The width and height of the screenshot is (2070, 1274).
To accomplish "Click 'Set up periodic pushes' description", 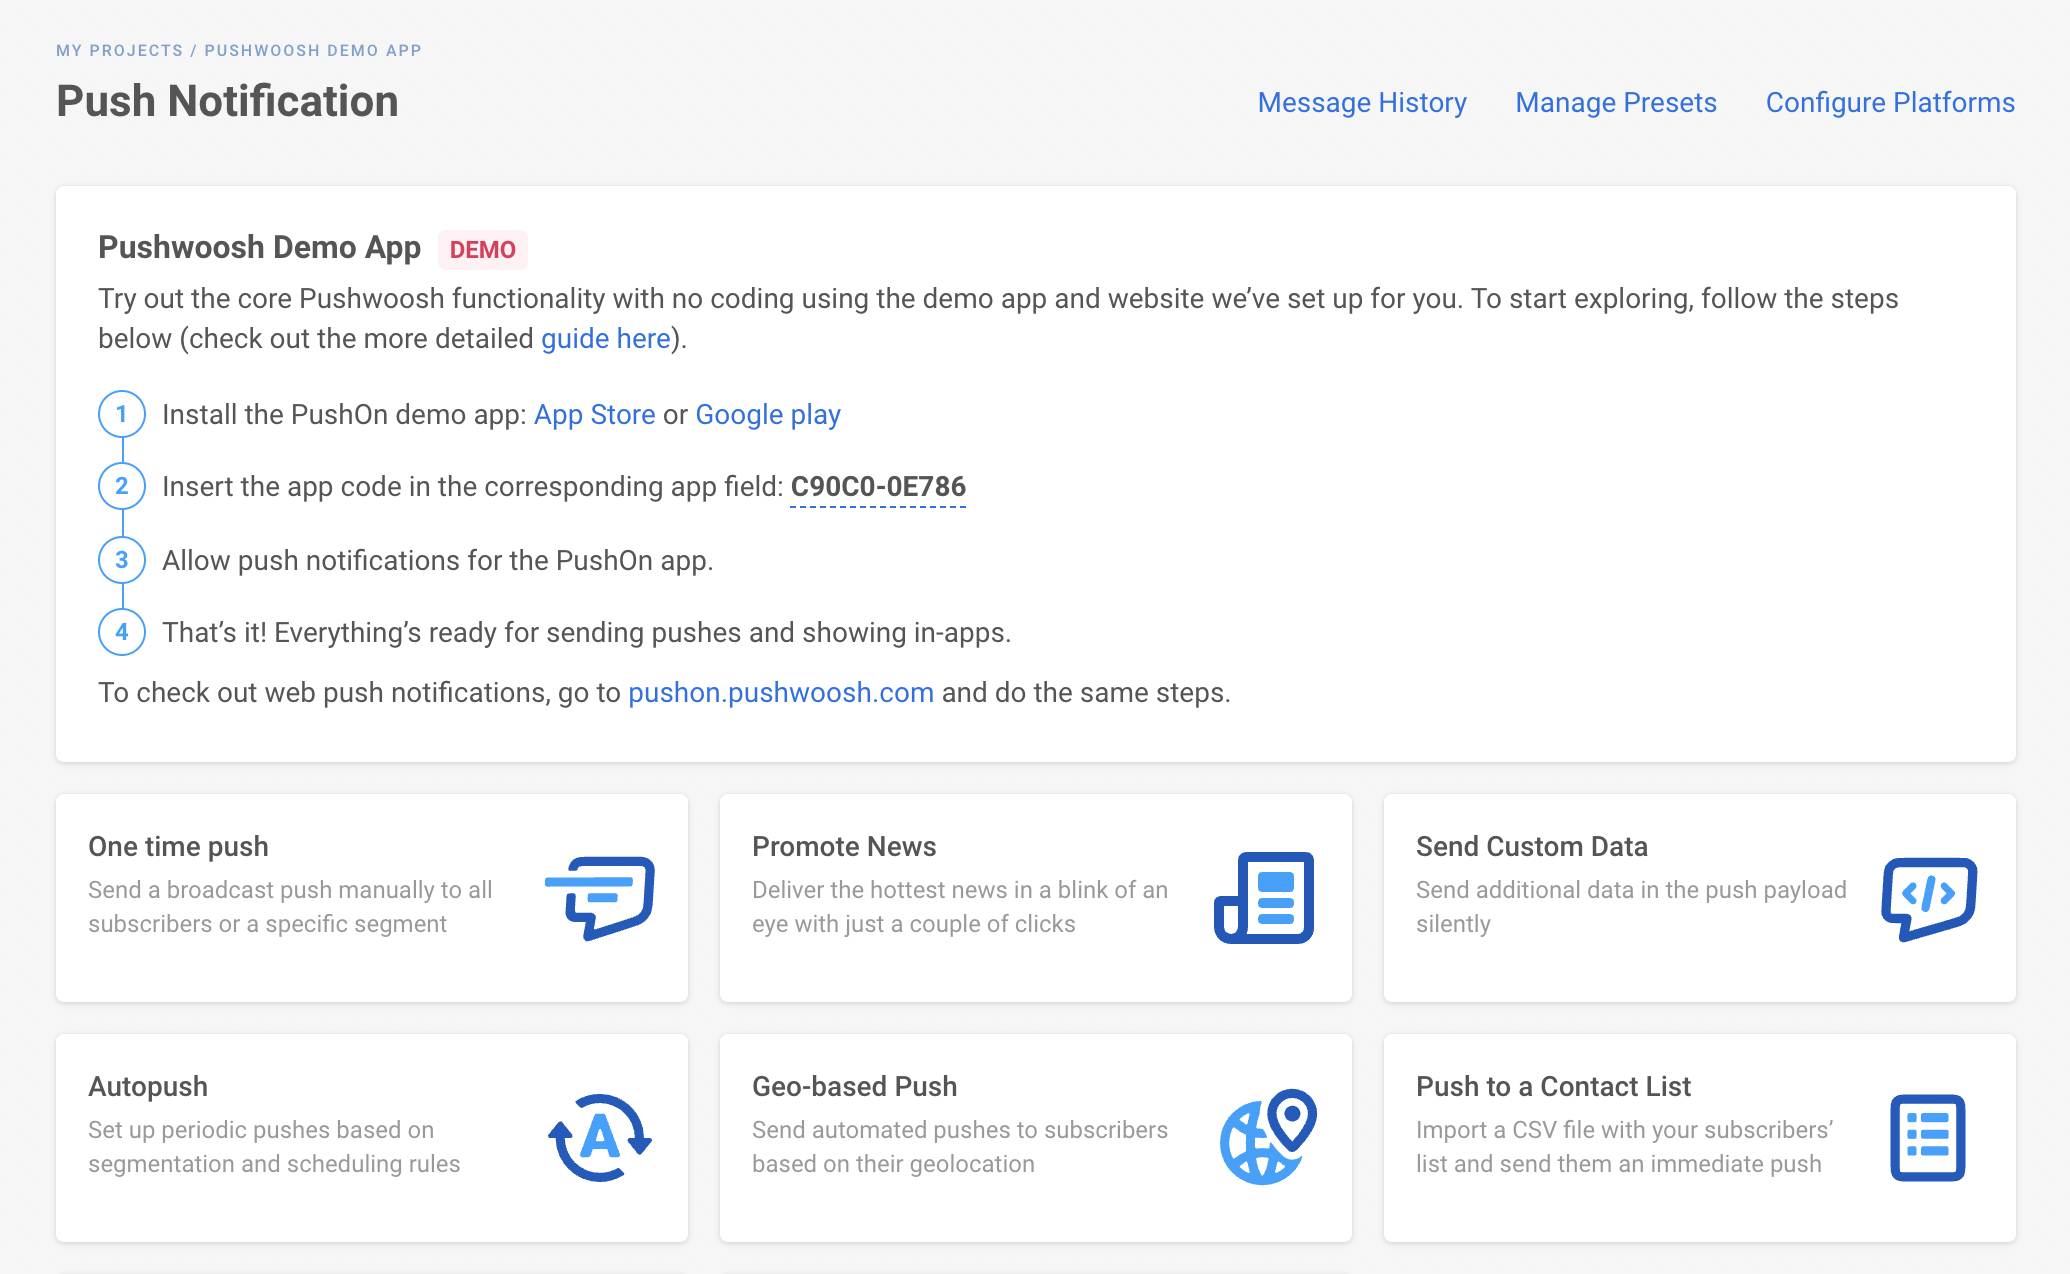I will click(274, 1147).
